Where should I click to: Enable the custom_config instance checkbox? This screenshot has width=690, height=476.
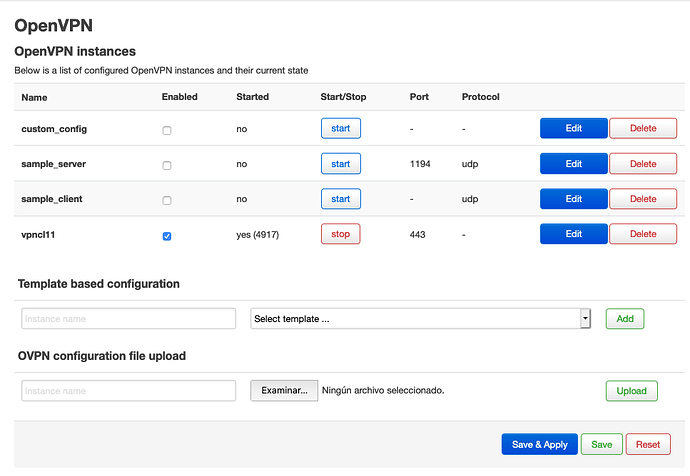[167, 130]
